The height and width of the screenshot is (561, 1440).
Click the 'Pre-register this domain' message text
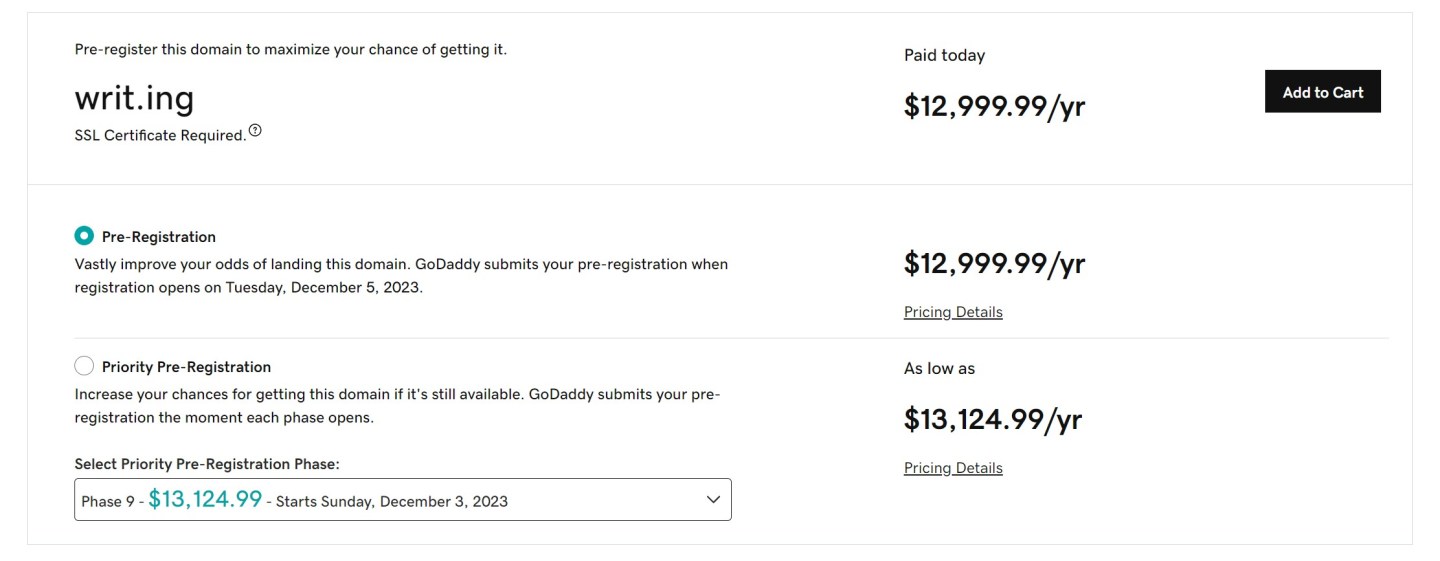point(290,49)
